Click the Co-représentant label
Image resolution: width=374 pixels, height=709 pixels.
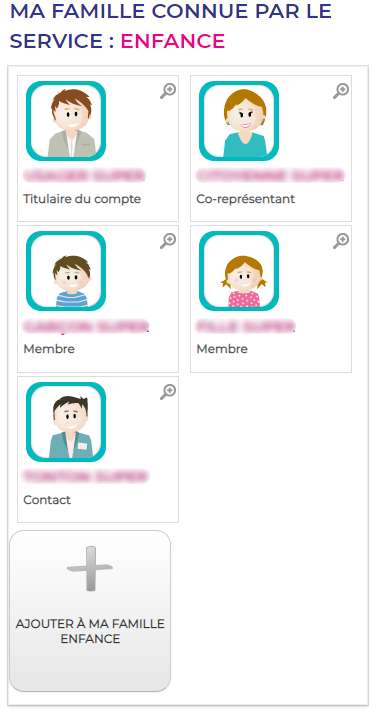[x=246, y=199]
